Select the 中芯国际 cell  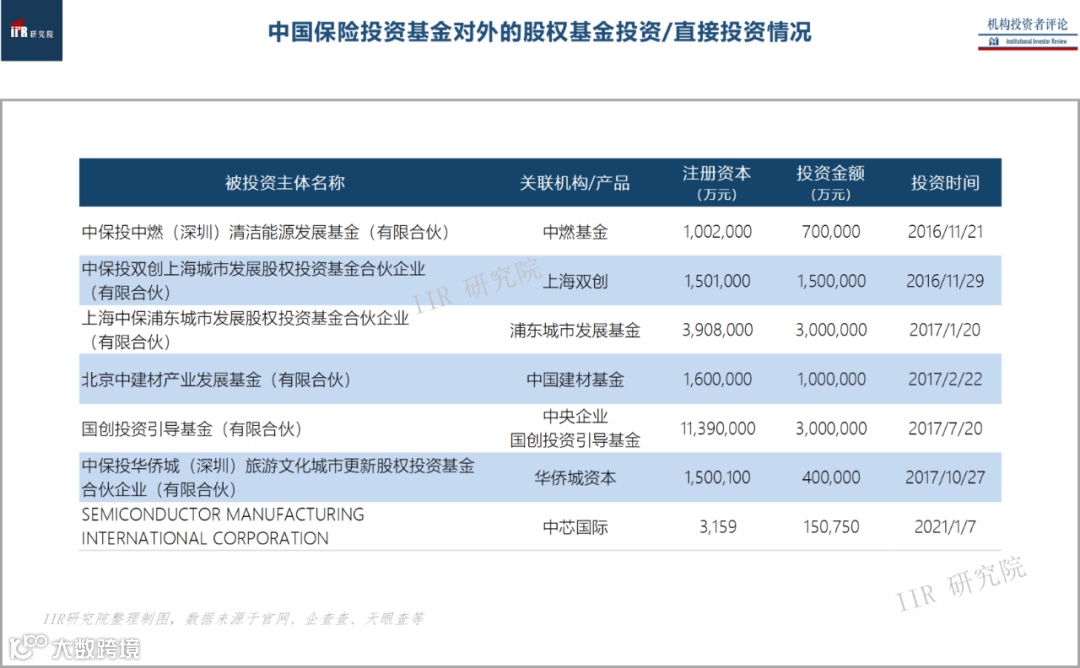click(x=575, y=528)
